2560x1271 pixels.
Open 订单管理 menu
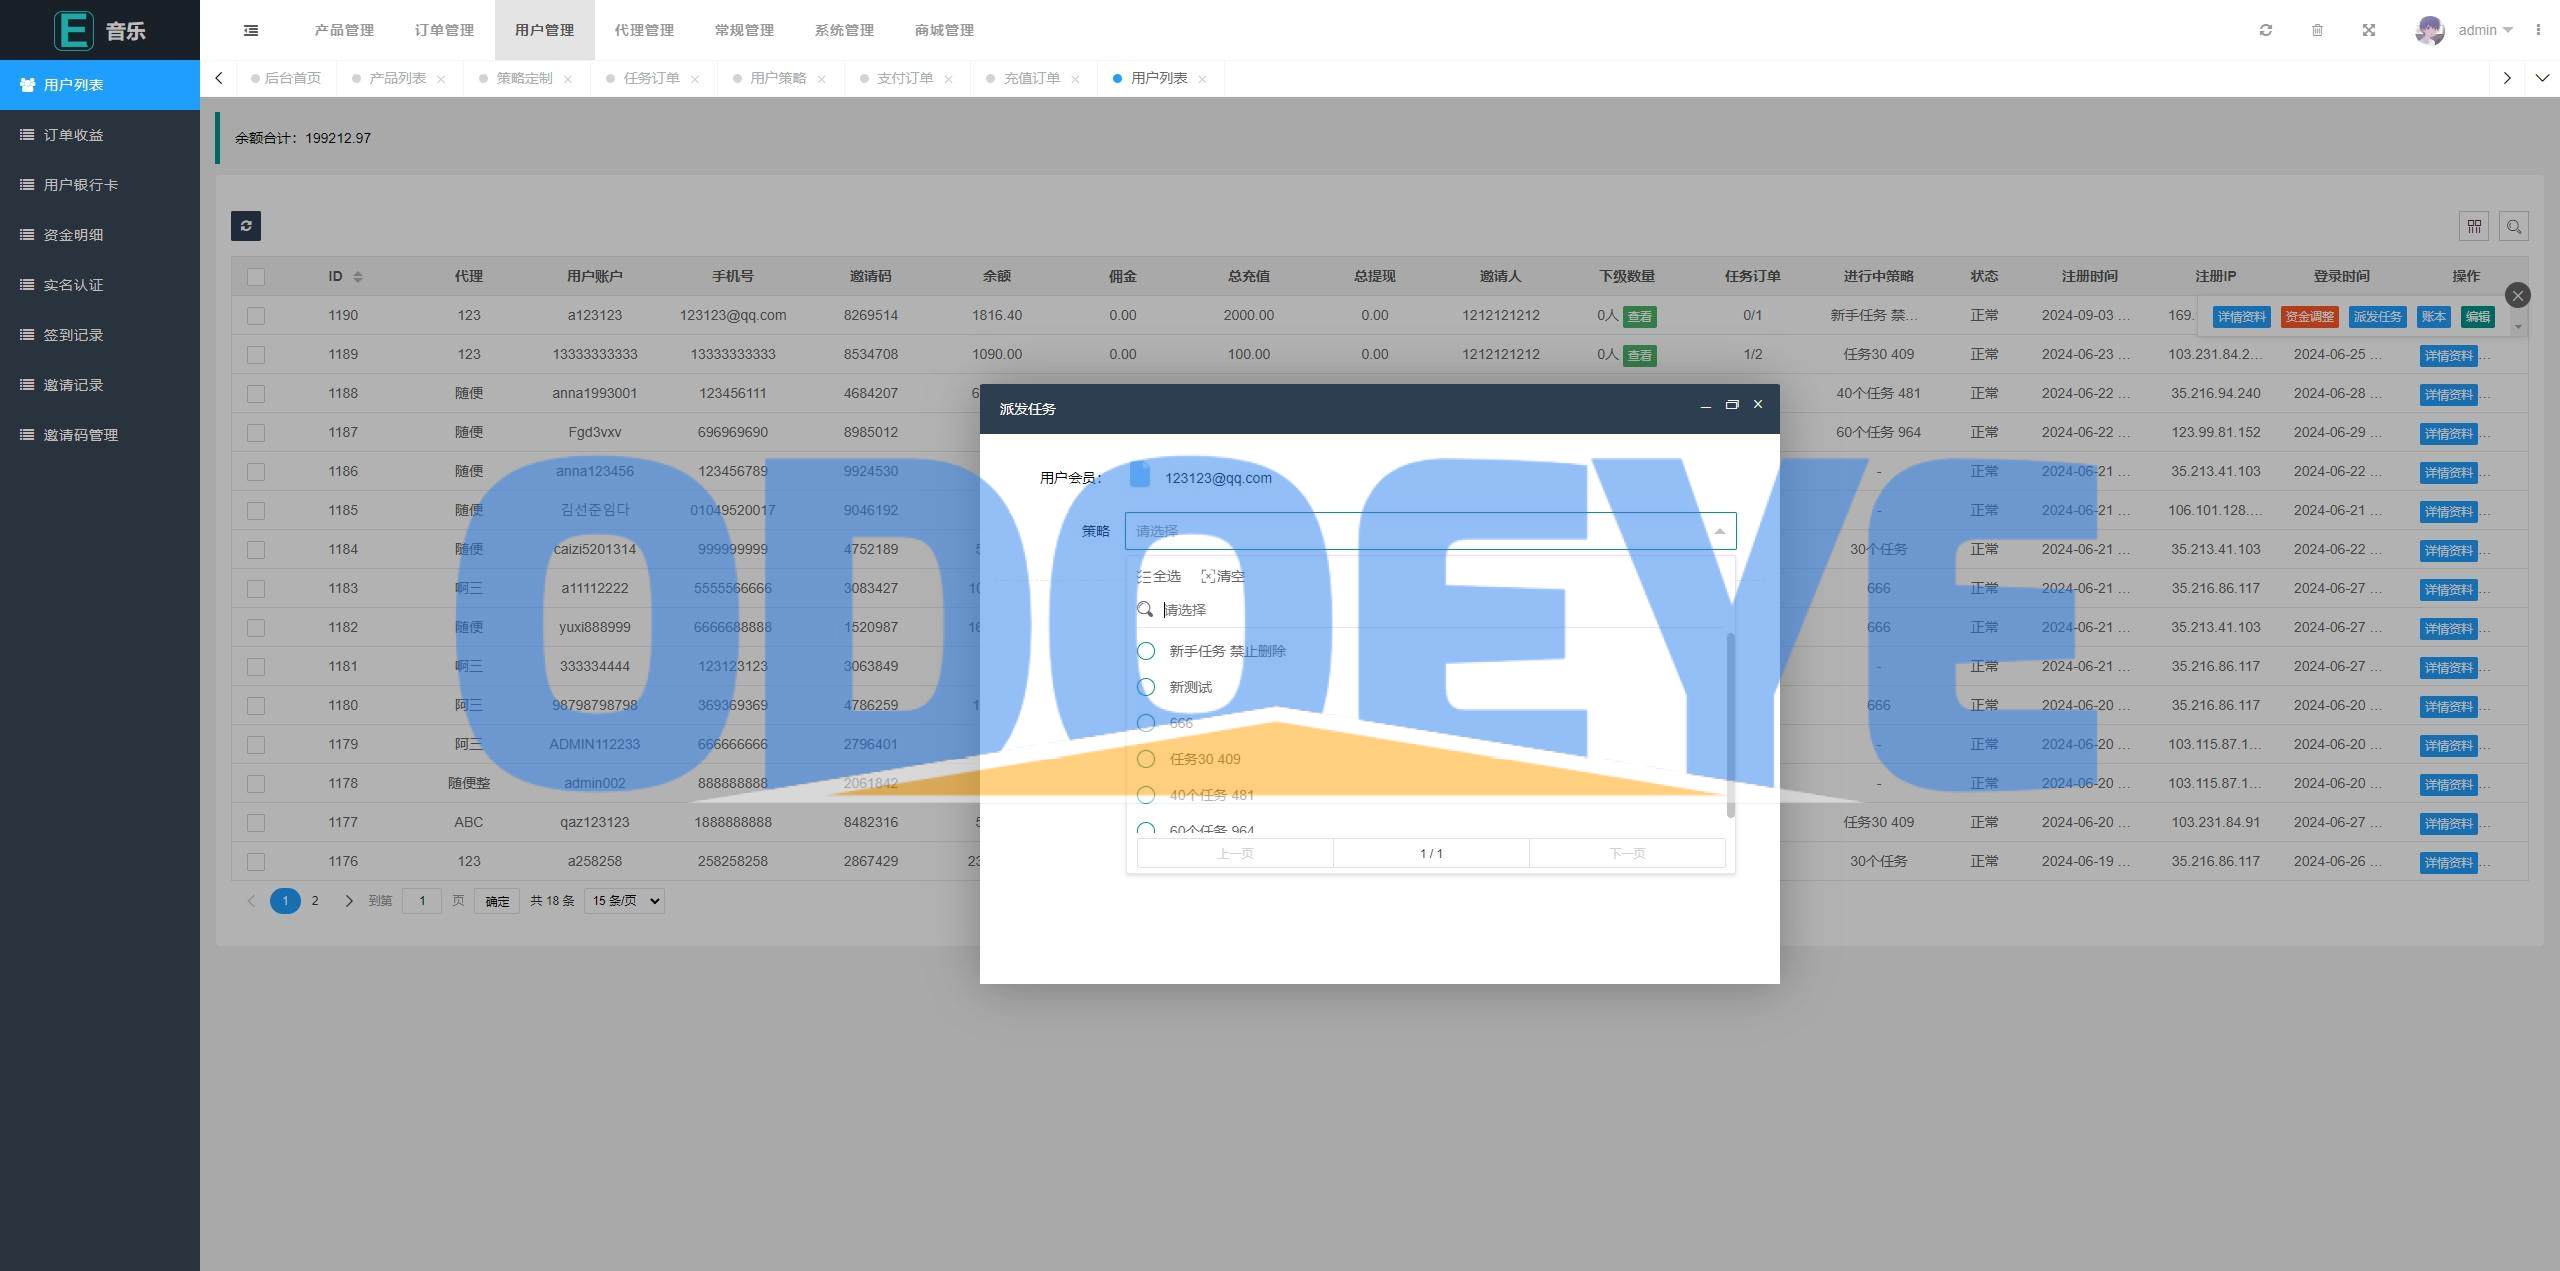442,29
